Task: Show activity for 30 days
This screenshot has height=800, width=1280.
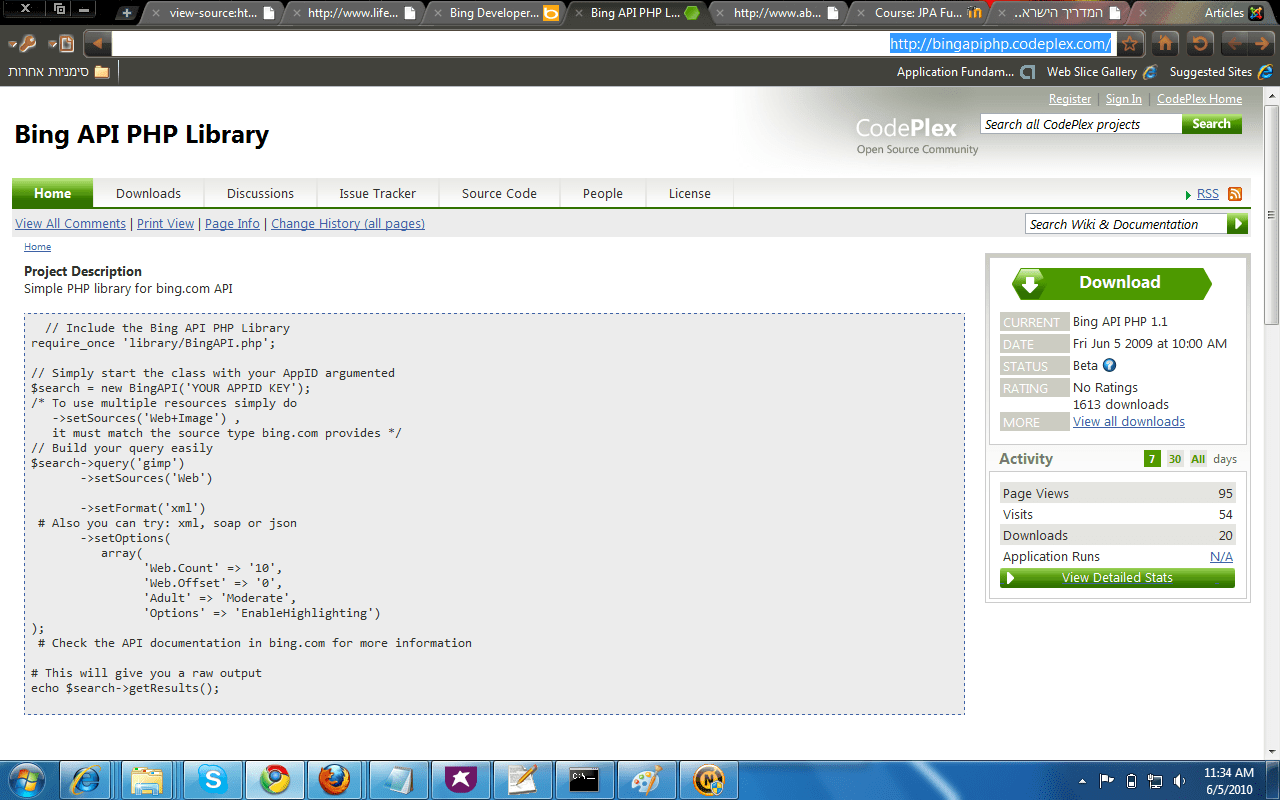Action: click(1175, 459)
